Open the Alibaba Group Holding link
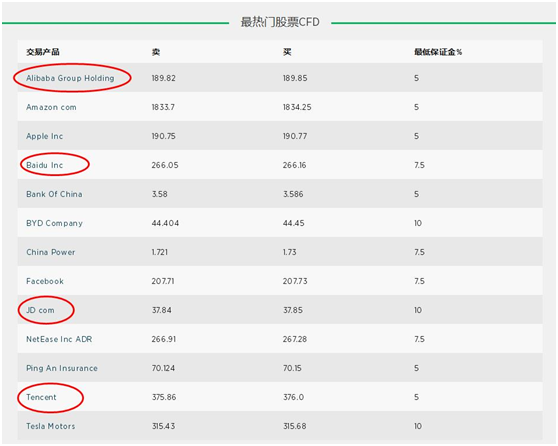Screen dimensions: 558x446 tap(70, 78)
